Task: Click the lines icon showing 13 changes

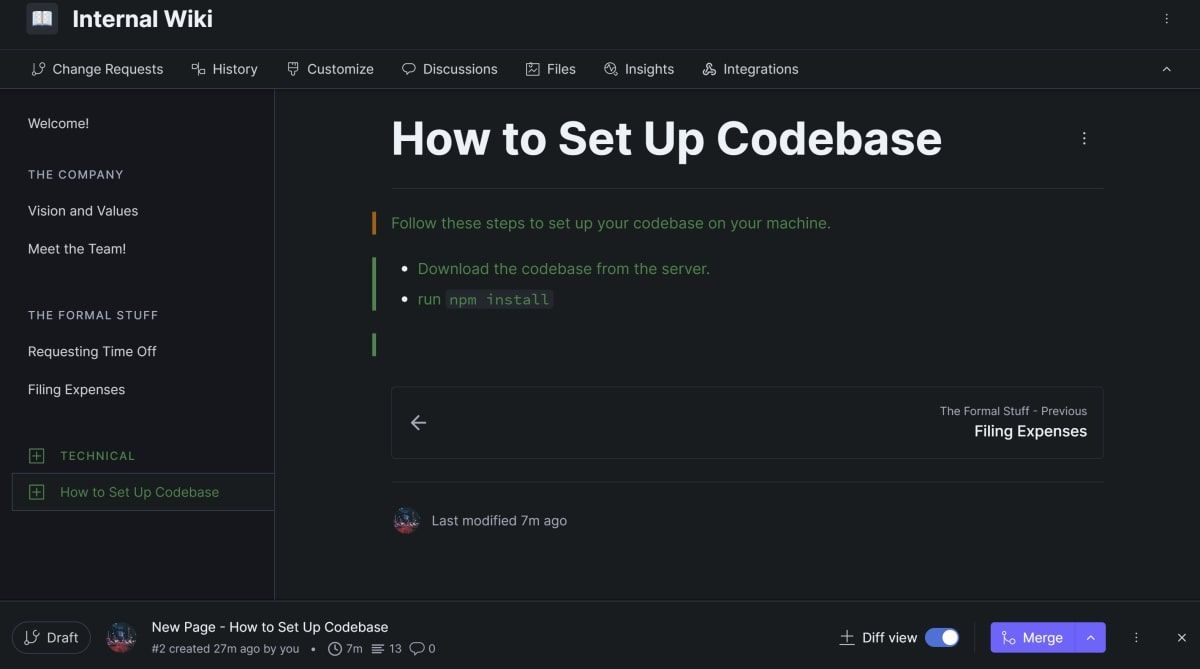Action: 378,649
